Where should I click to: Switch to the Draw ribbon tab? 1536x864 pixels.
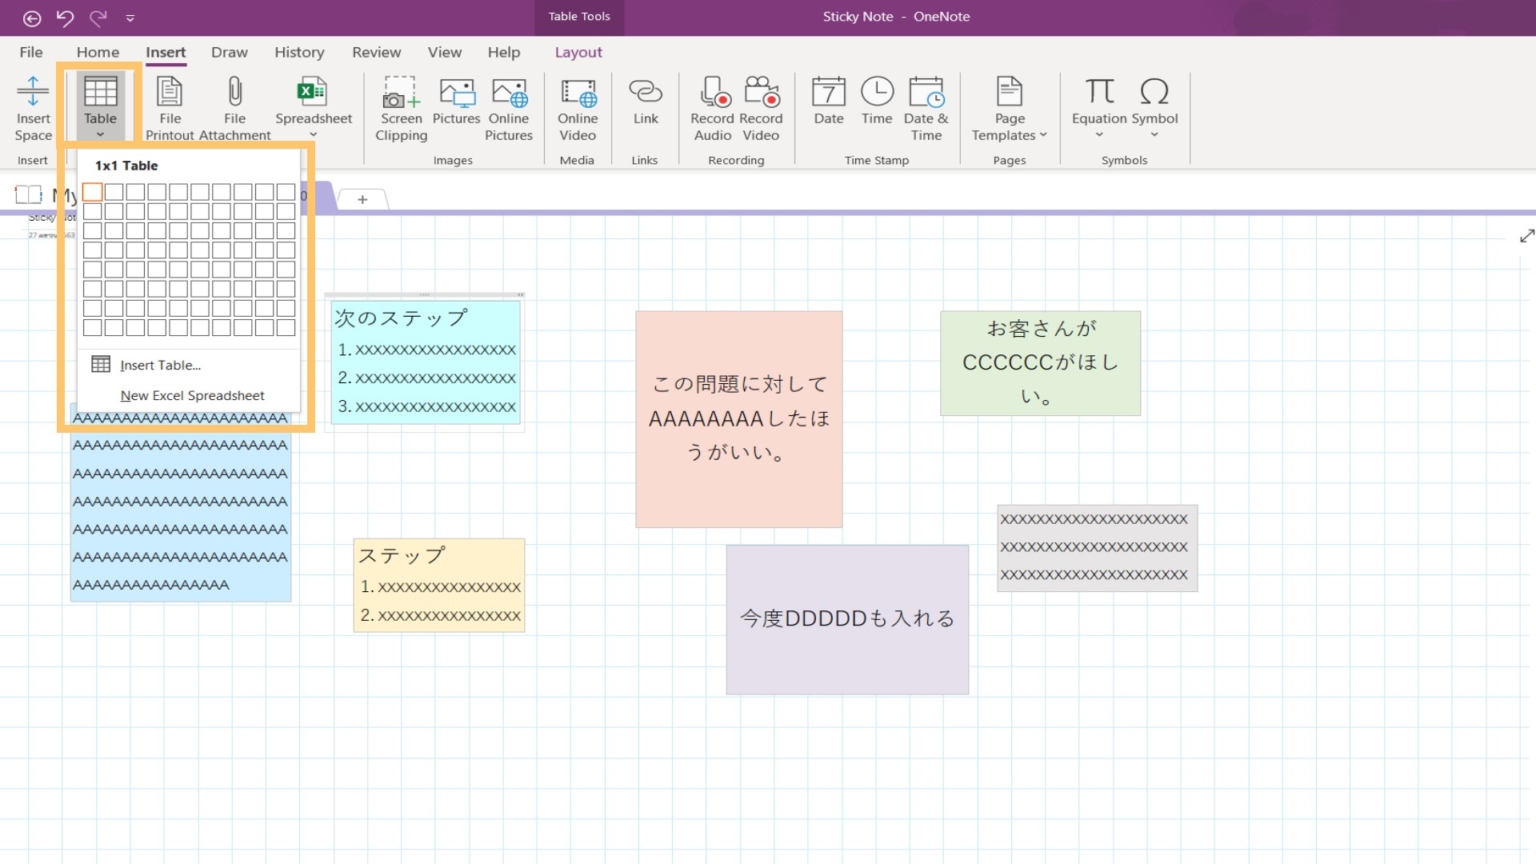[x=229, y=52]
